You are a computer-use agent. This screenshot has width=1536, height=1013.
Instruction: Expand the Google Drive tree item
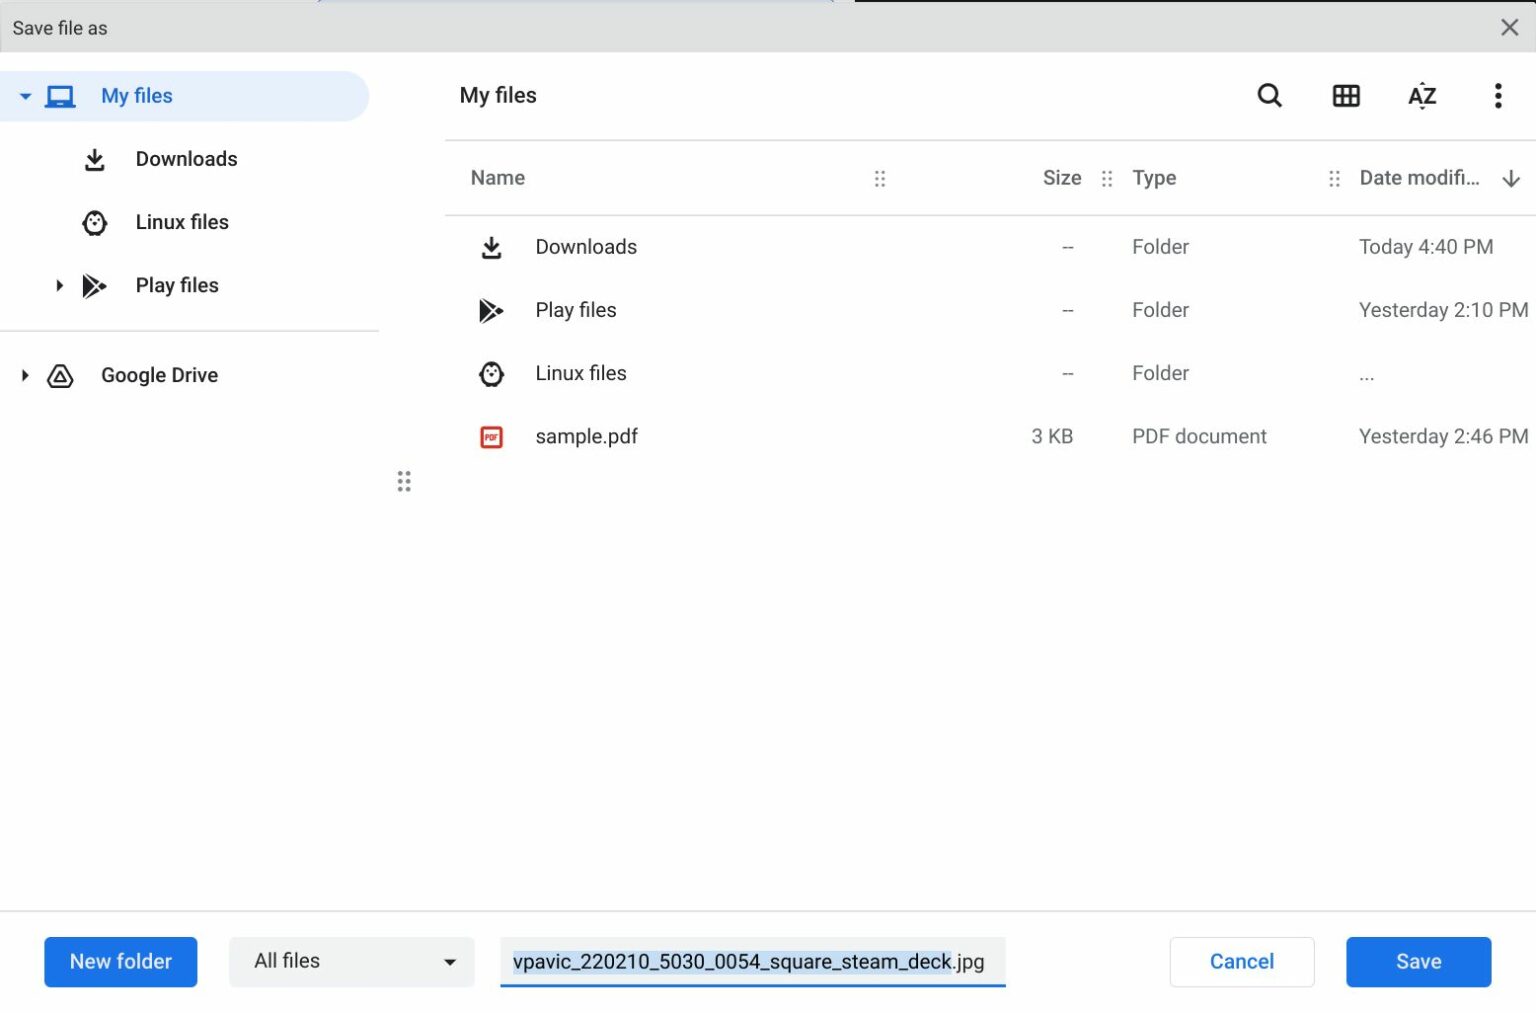point(24,375)
